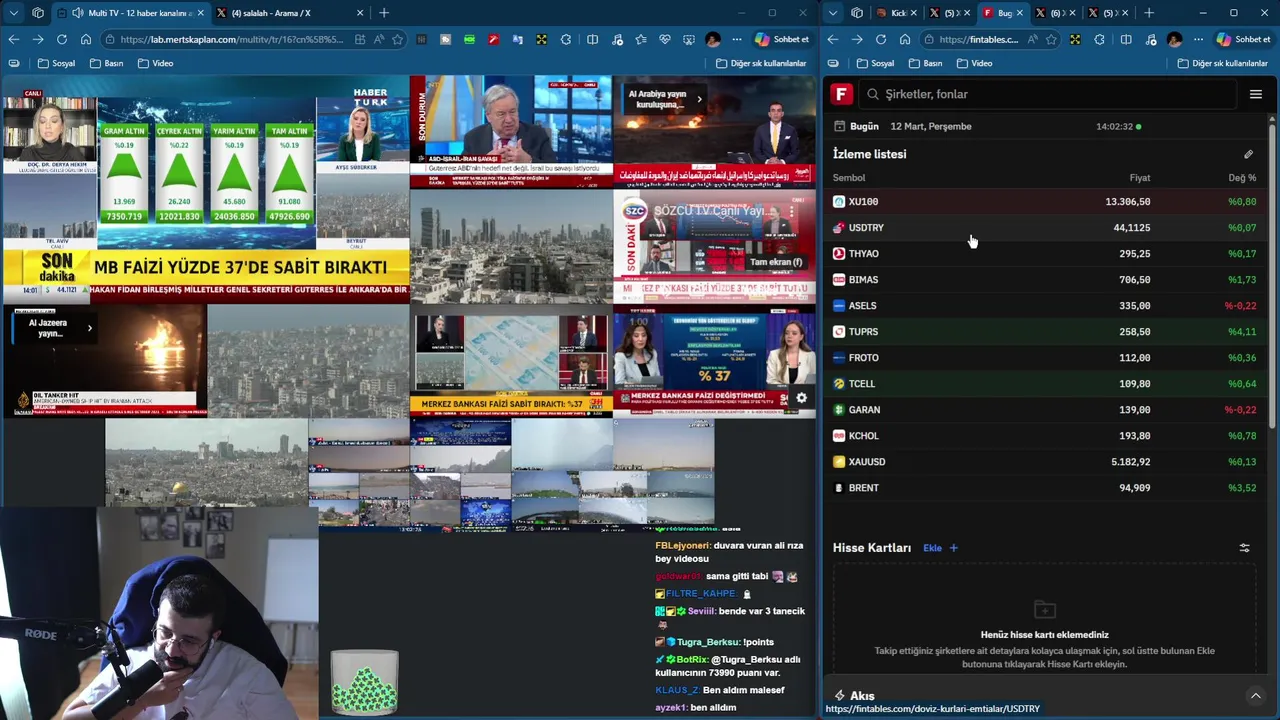Open the extensions puzzle icon in the Multi TV window
This screenshot has width=1280, height=720.
566,39
